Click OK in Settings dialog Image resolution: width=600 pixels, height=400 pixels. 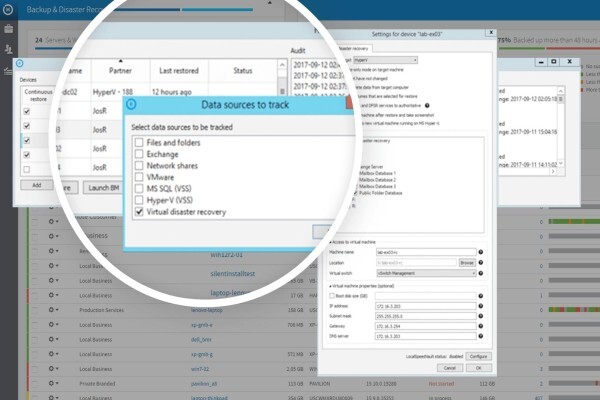click(x=479, y=368)
